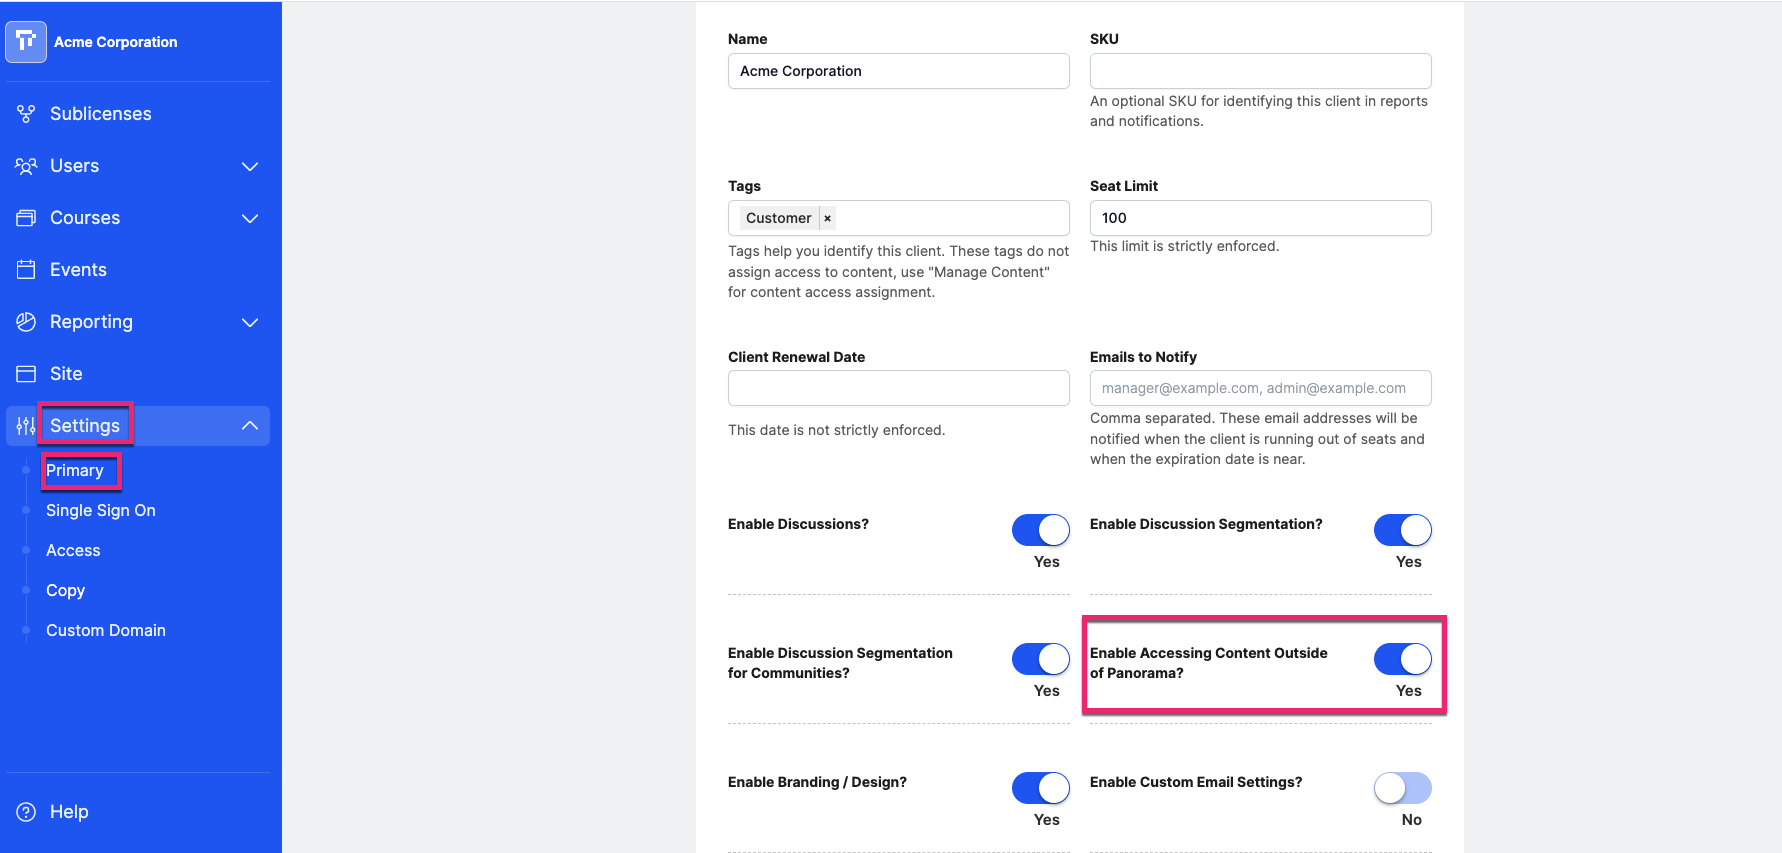1782x853 pixels.
Task: Expand the Courses menu chevron
Action: click(x=250, y=218)
